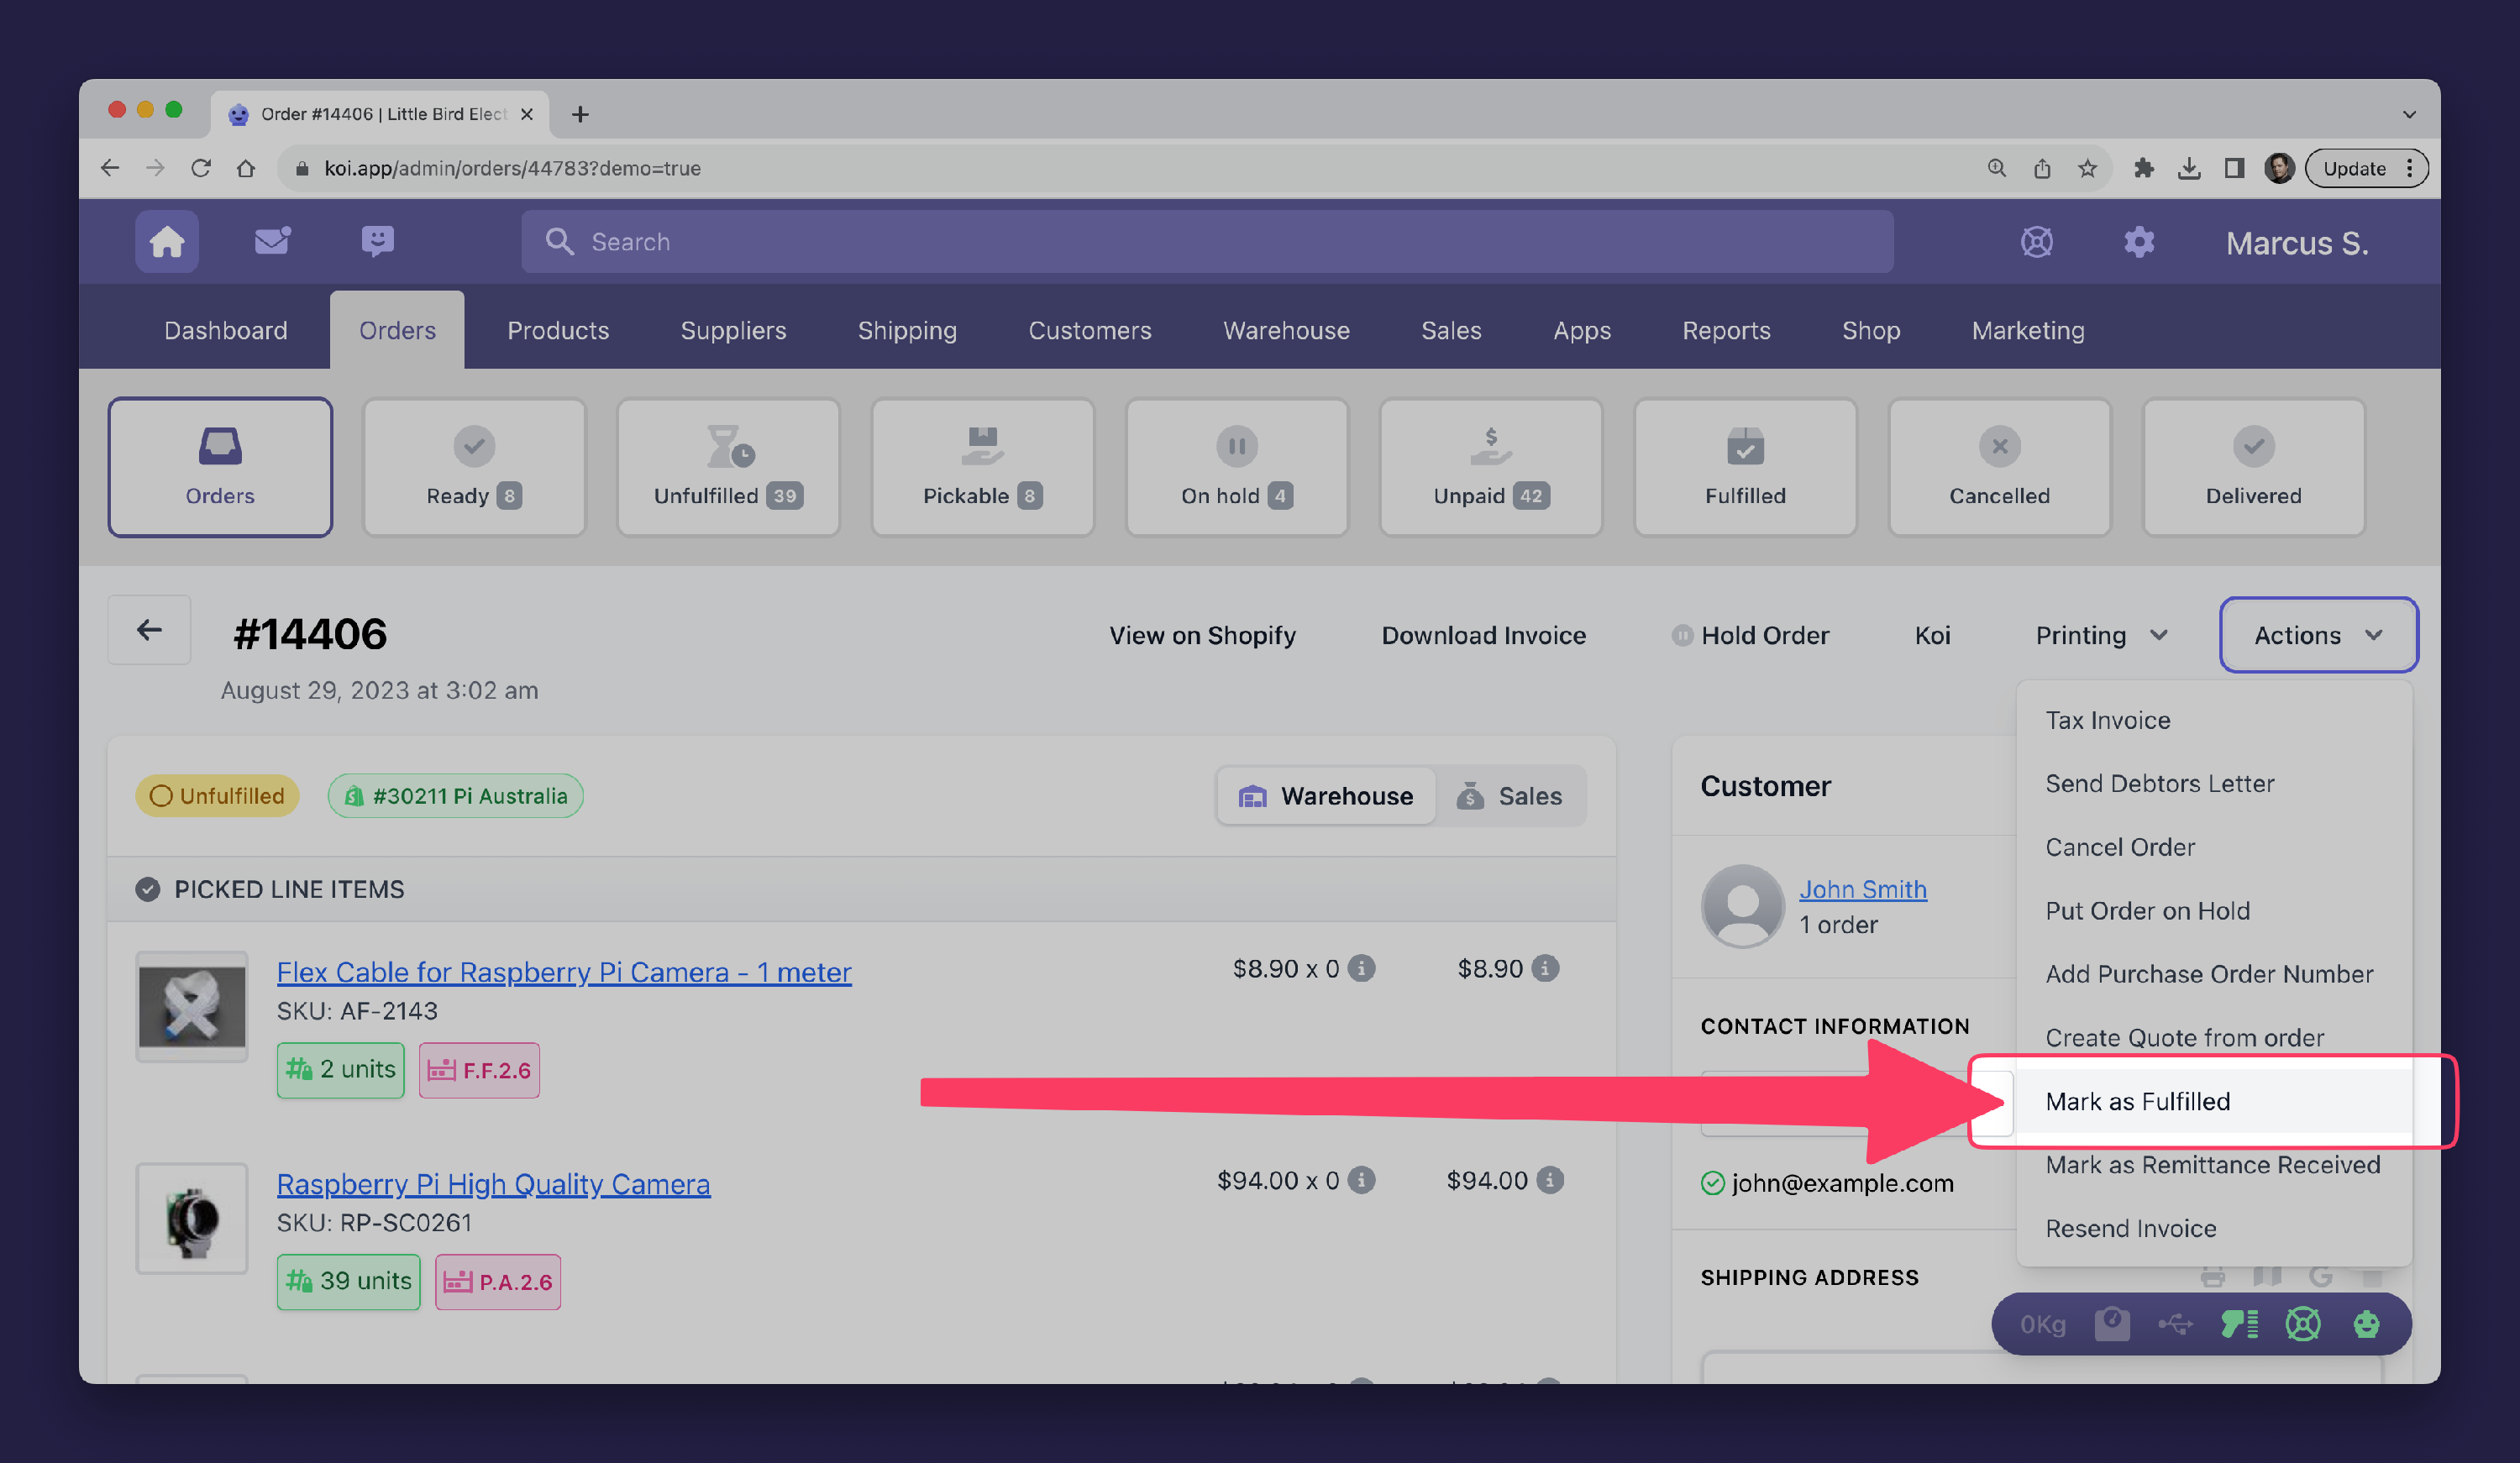Switch to Warehouse view toggle
The image size is (2520, 1463).
tap(1326, 796)
